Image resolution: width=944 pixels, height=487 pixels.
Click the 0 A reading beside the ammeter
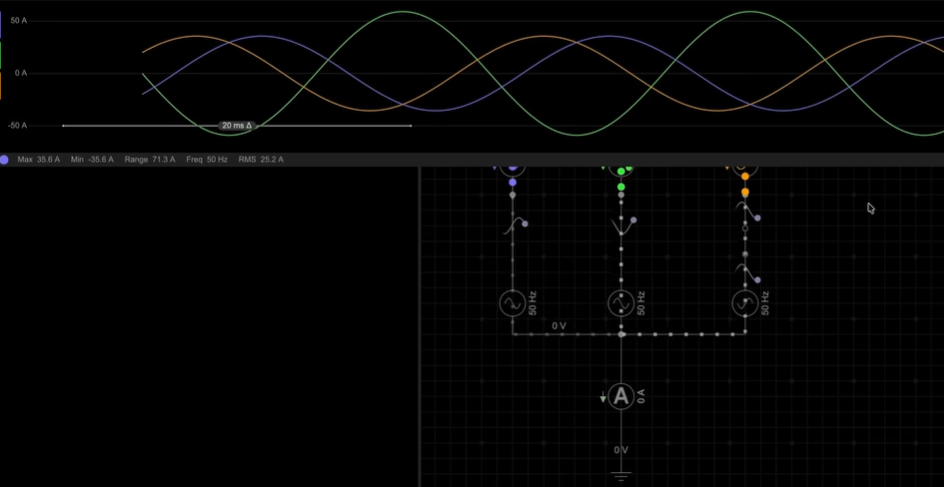coord(641,397)
